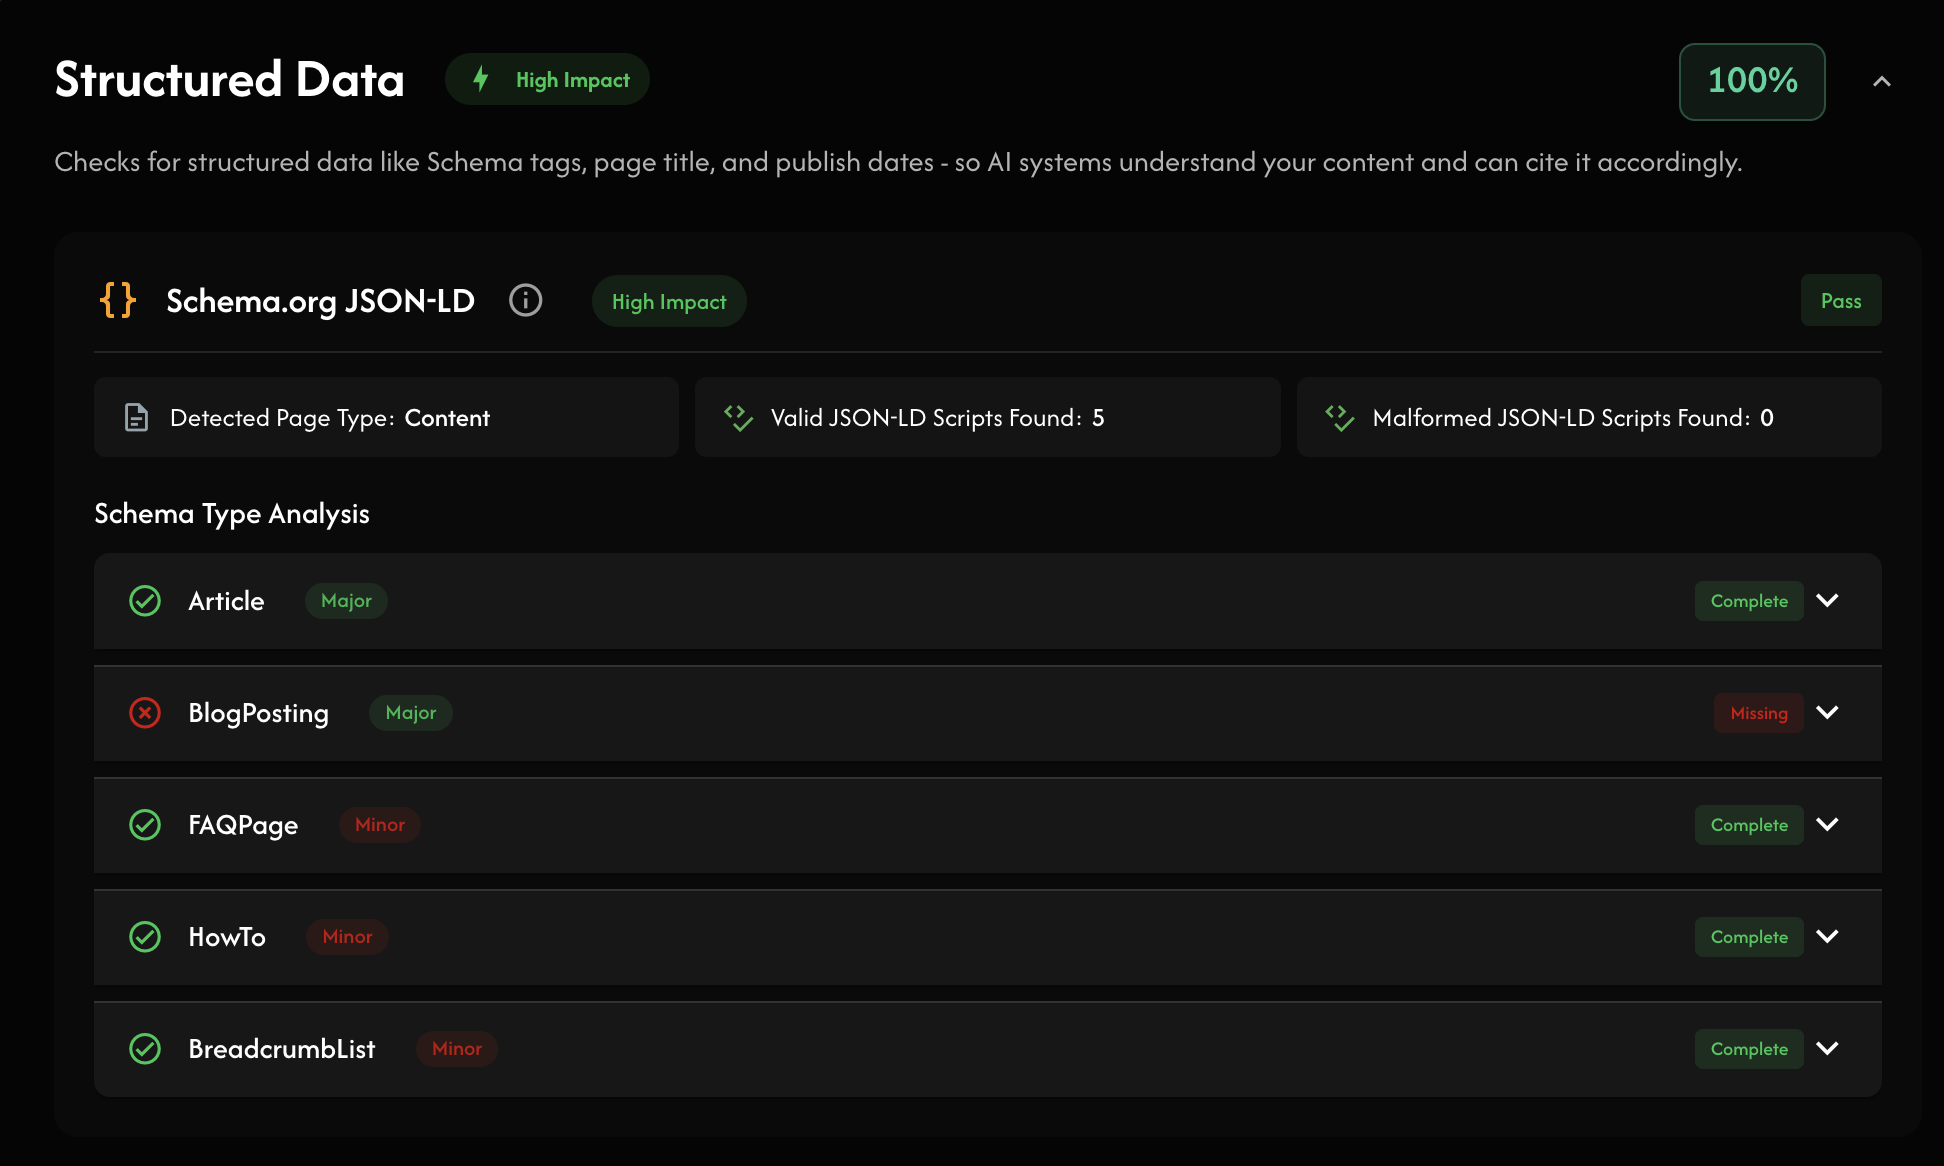The height and width of the screenshot is (1166, 1944).
Task: Click the code-check icon by Malformed JSON-LD Scripts
Action: click(1339, 417)
